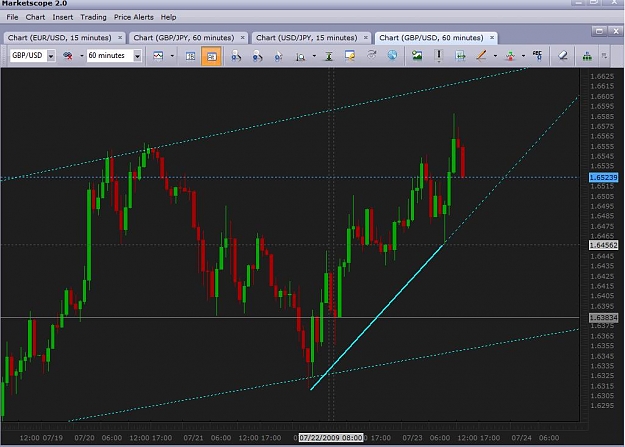Click the 07/20 date on time axis
Image resolution: width=625 pixels, height=447 pixels.
click(x=84, y=438)
